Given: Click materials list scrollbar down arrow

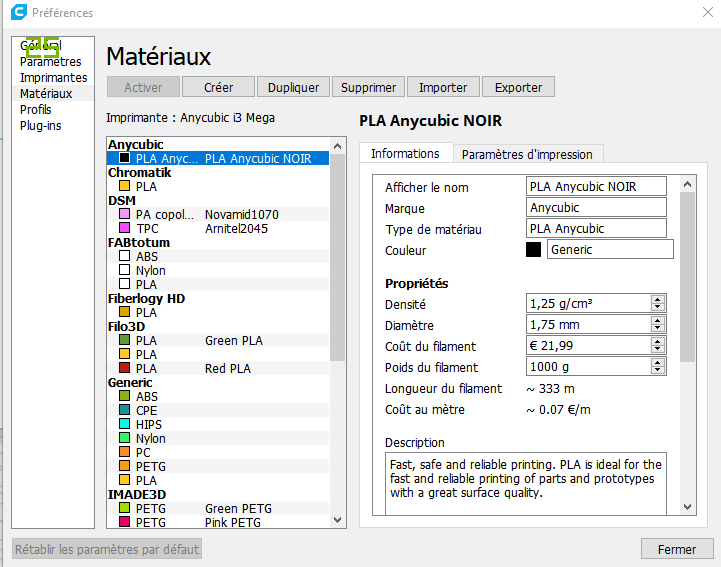Looking at the screenshot, I should pyautogui.click(x=338, y=520).
